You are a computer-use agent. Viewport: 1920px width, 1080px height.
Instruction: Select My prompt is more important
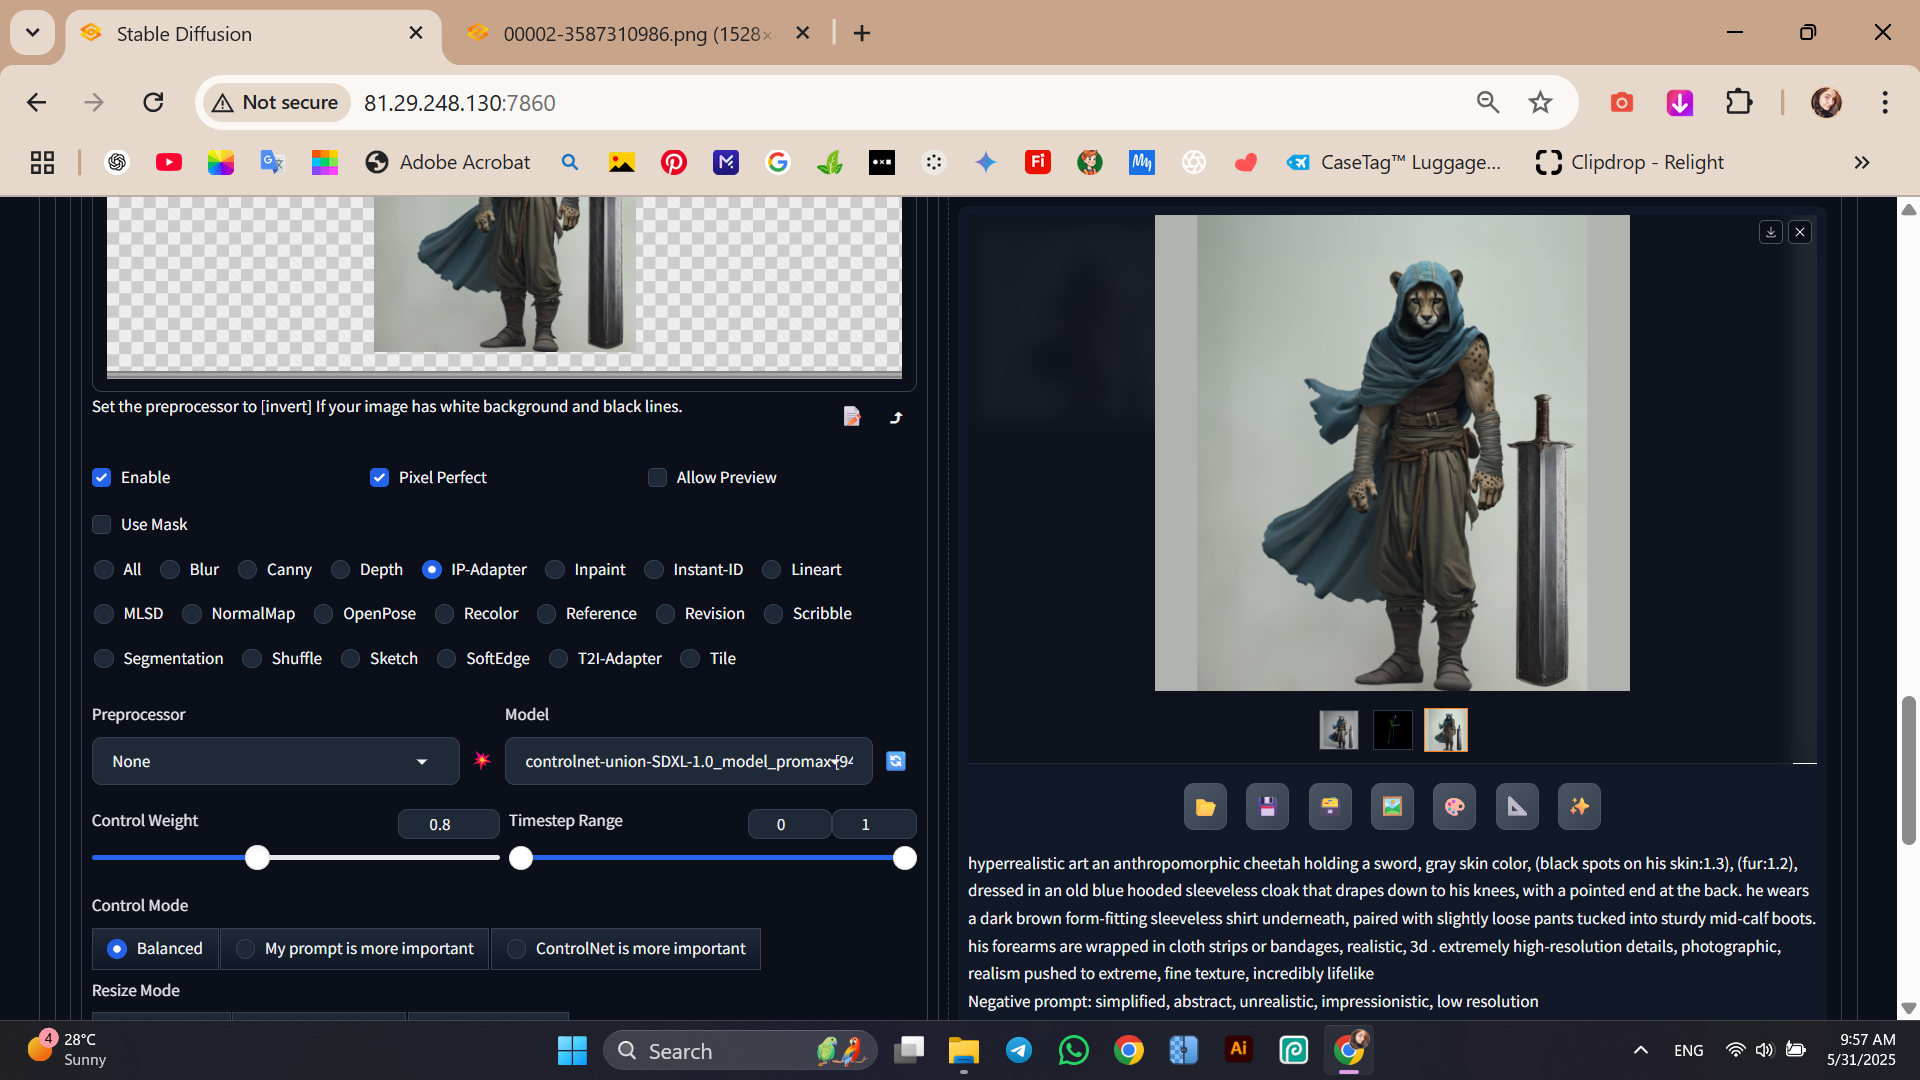tap(246, 949)
